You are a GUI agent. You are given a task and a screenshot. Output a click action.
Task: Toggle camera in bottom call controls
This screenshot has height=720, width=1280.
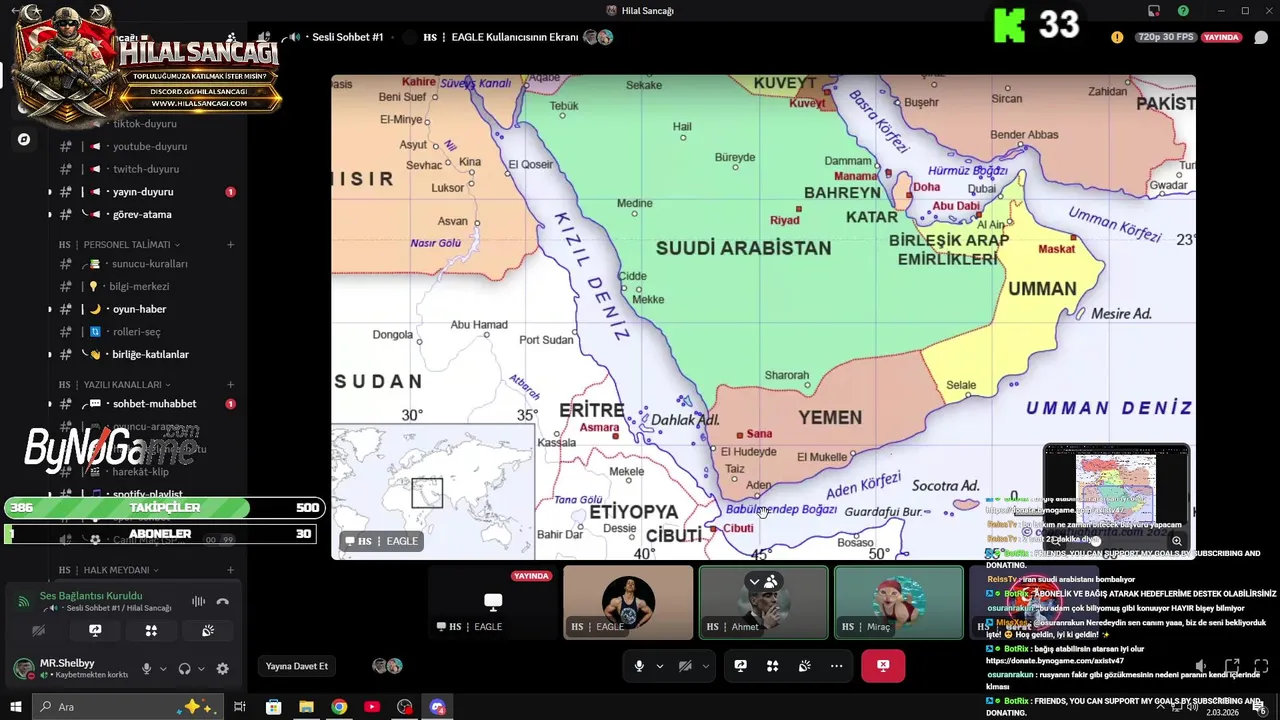(685, 666)
